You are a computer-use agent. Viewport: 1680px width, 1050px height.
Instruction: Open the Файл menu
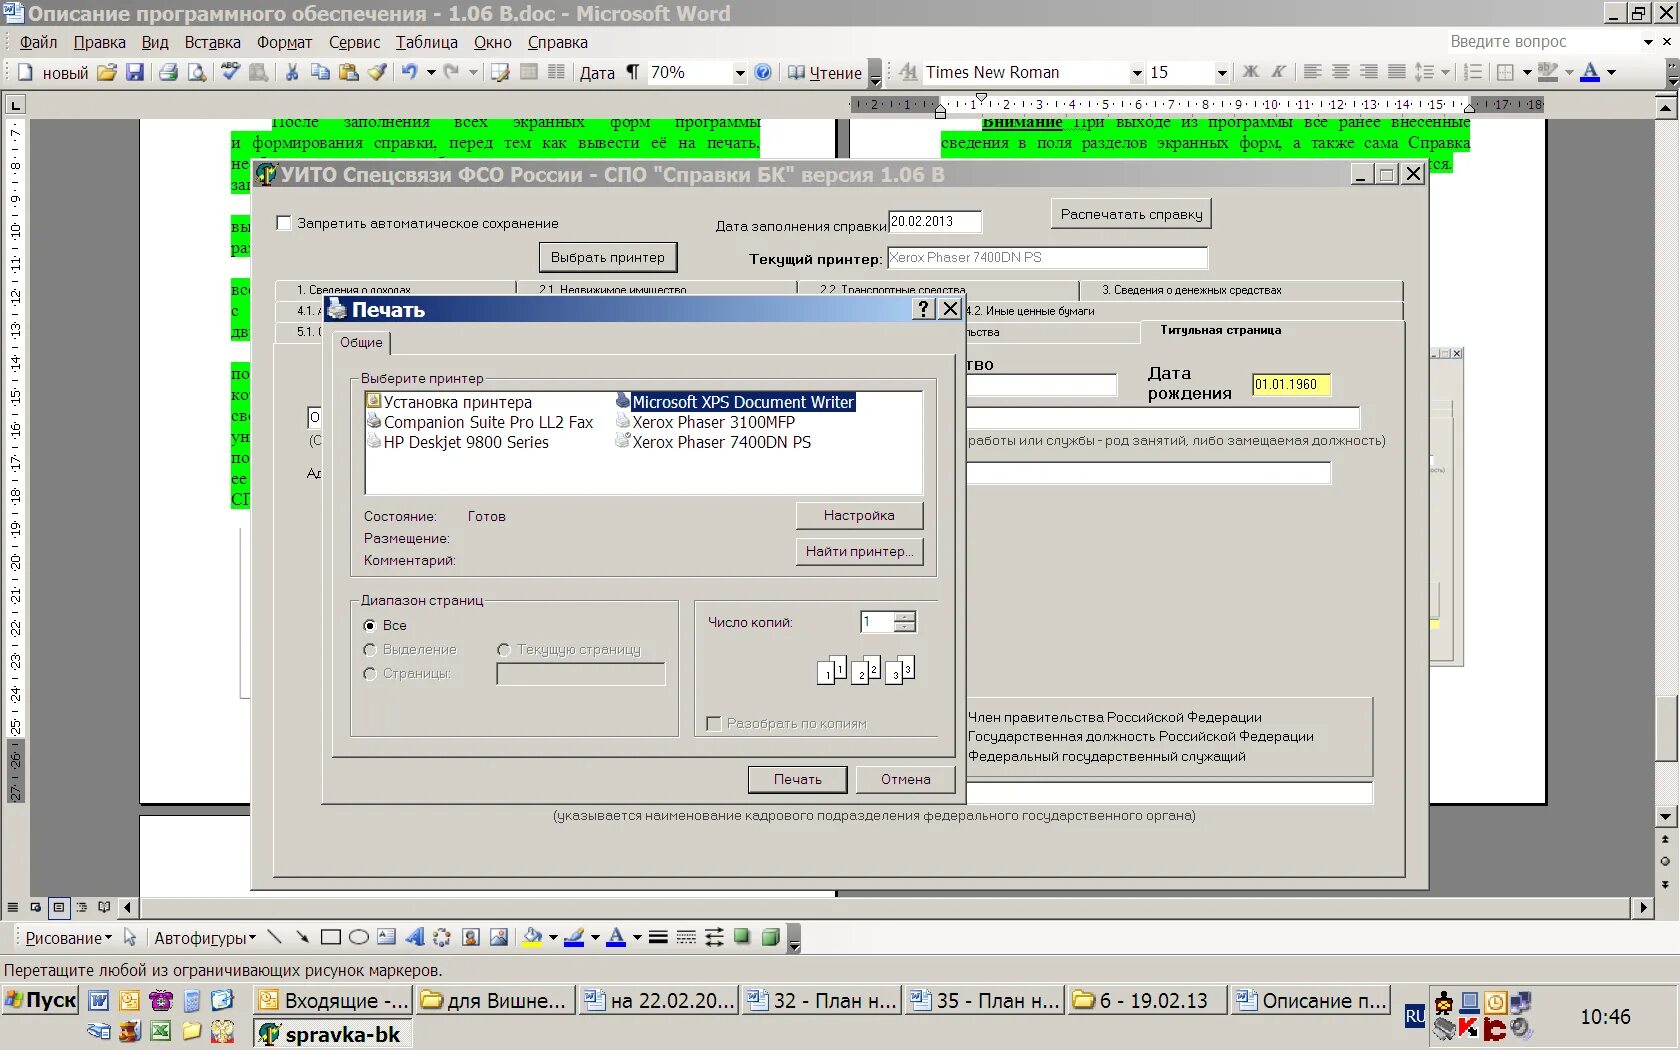39,42
